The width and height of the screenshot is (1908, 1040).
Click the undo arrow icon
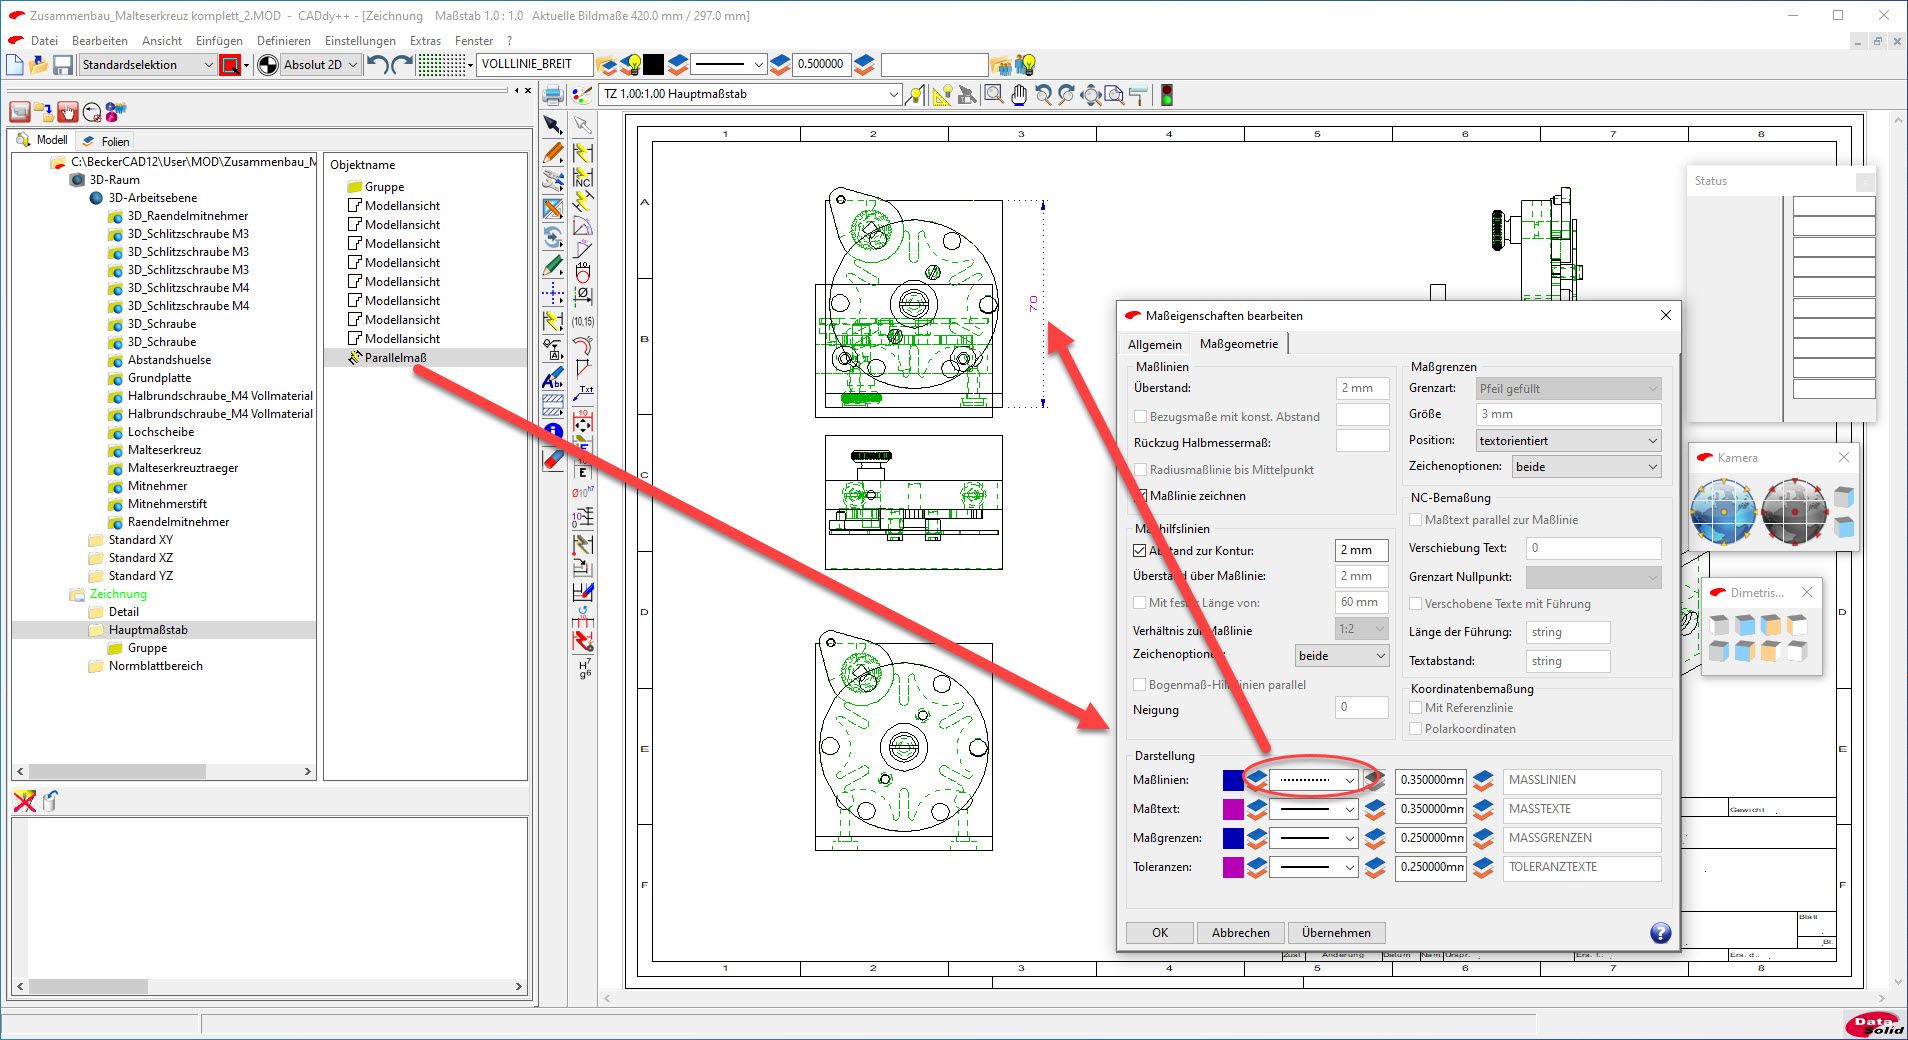[x=377, y=65]
